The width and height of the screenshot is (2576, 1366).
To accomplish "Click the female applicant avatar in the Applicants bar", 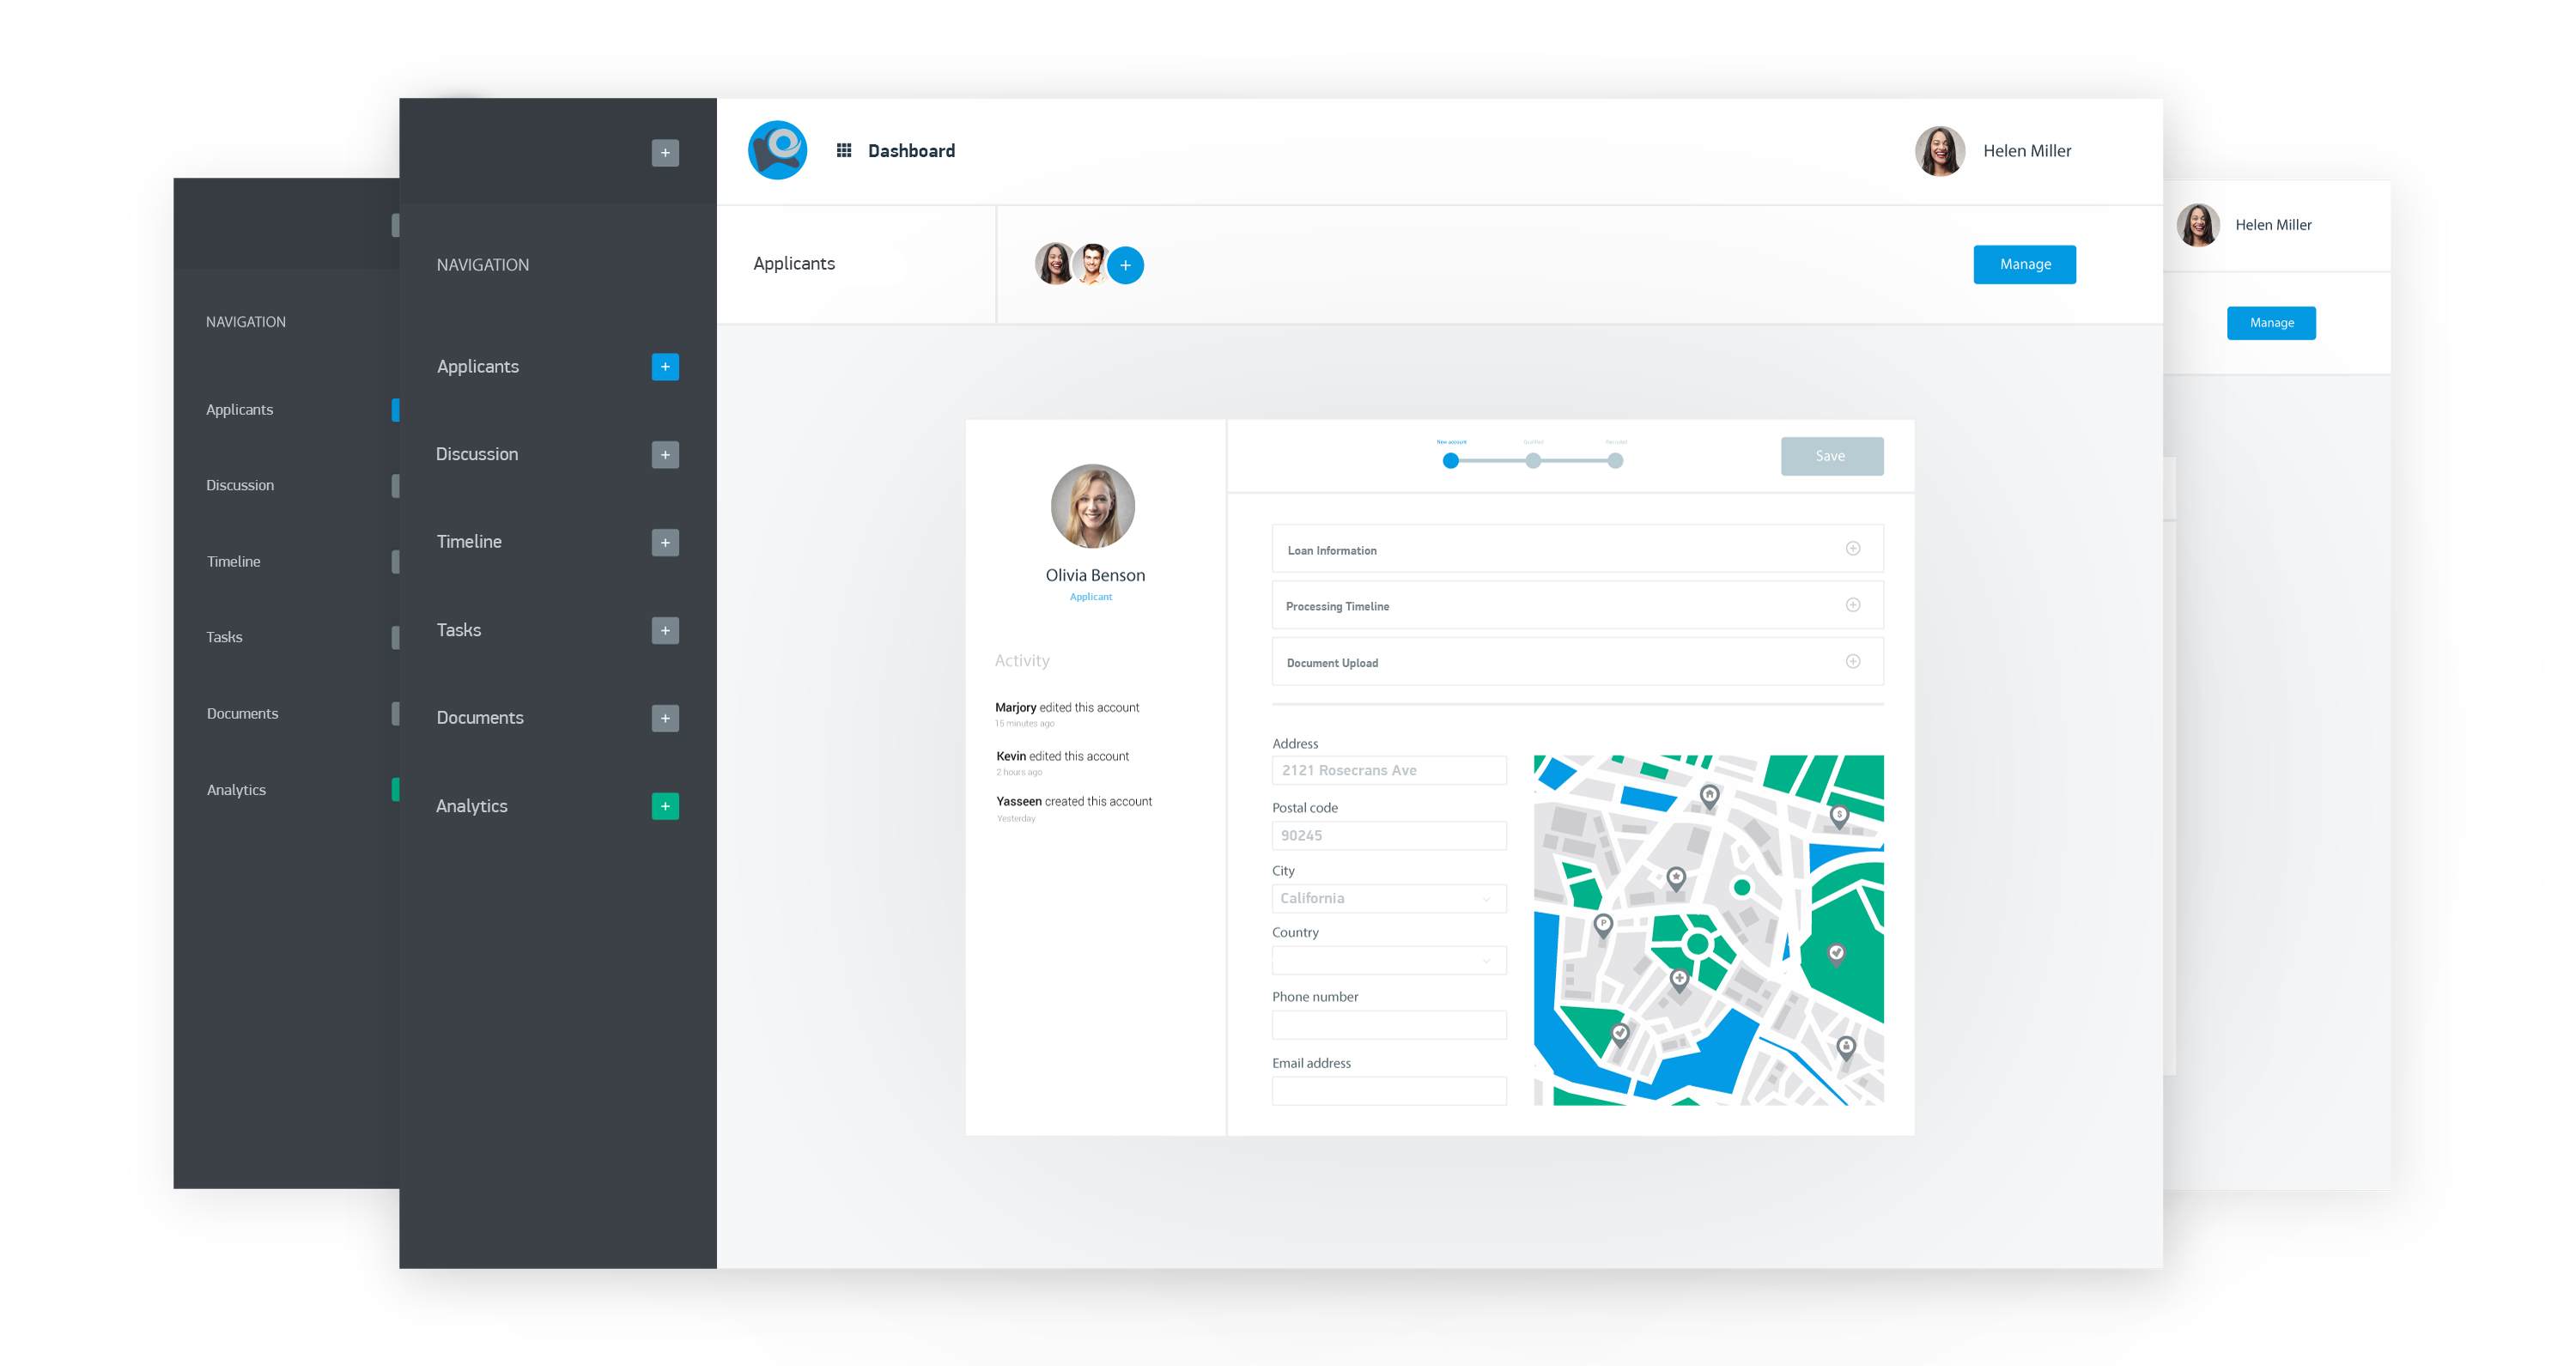I will pyautogui.click(x=1055, y=264).
